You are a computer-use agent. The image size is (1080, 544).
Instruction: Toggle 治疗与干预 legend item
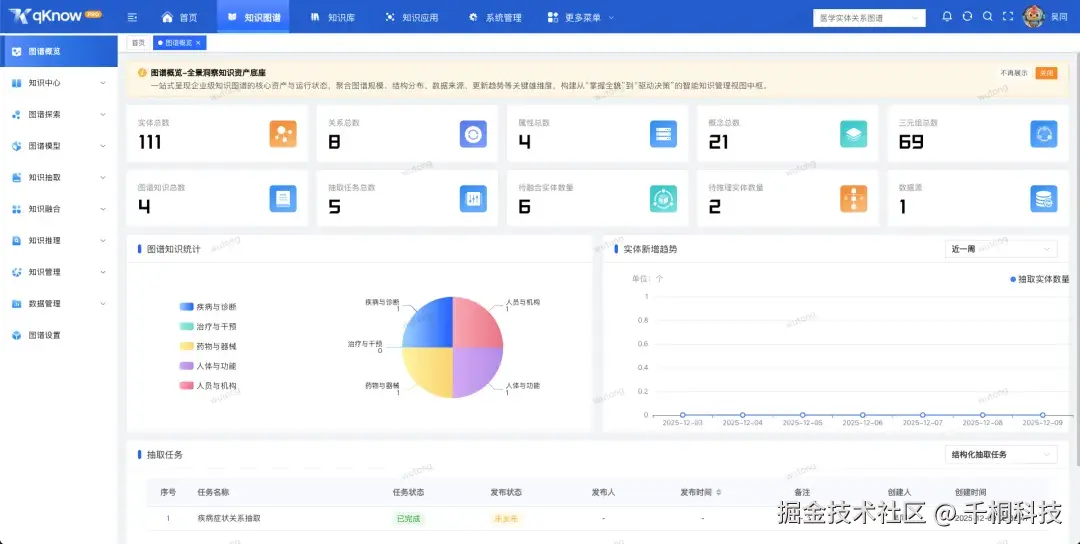coord(207,326)
